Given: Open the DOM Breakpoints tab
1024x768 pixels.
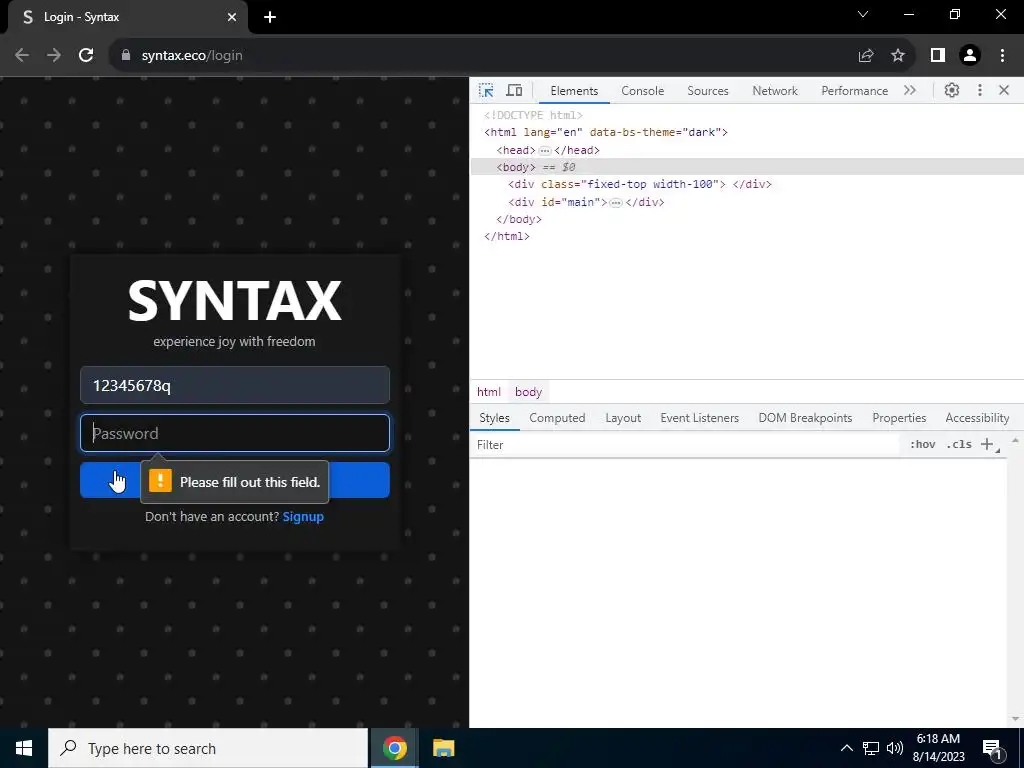Looking at the screenshot, I should [805, 418].
